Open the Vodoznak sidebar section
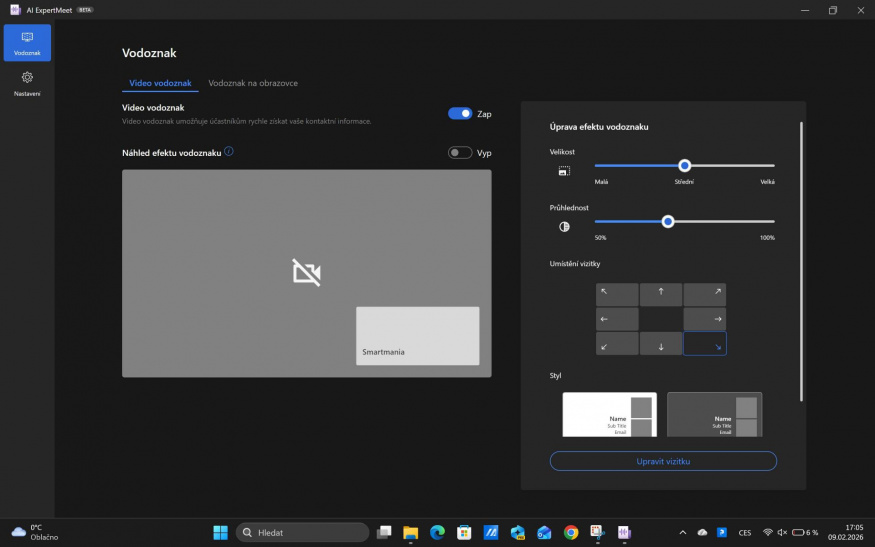The width and height of the screenshot is (875, 547). tap(27, 42)
